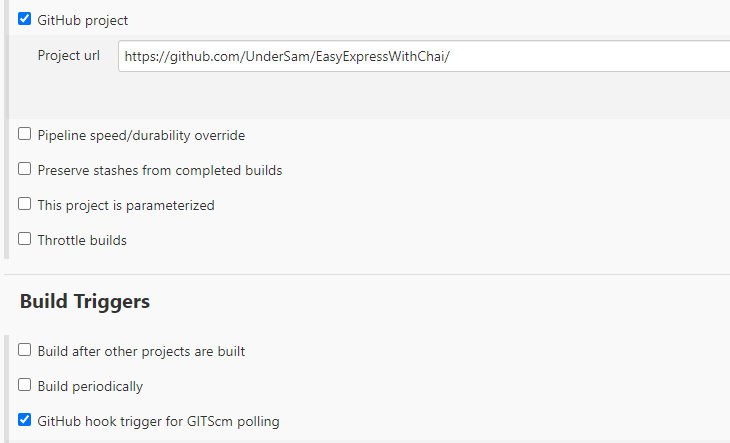Viewport: 730px width, 443px height.
Task: Enable the Throttle builds checkbox
Action: (24, 239)
